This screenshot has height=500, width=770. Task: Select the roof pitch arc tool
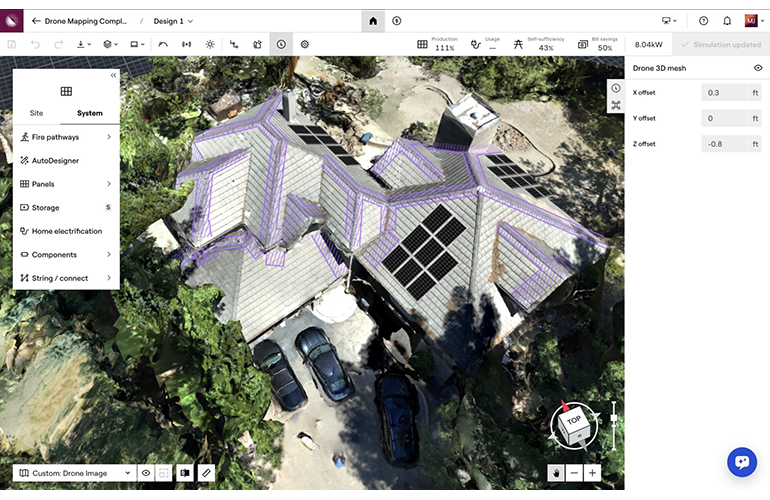coord(163,44)
